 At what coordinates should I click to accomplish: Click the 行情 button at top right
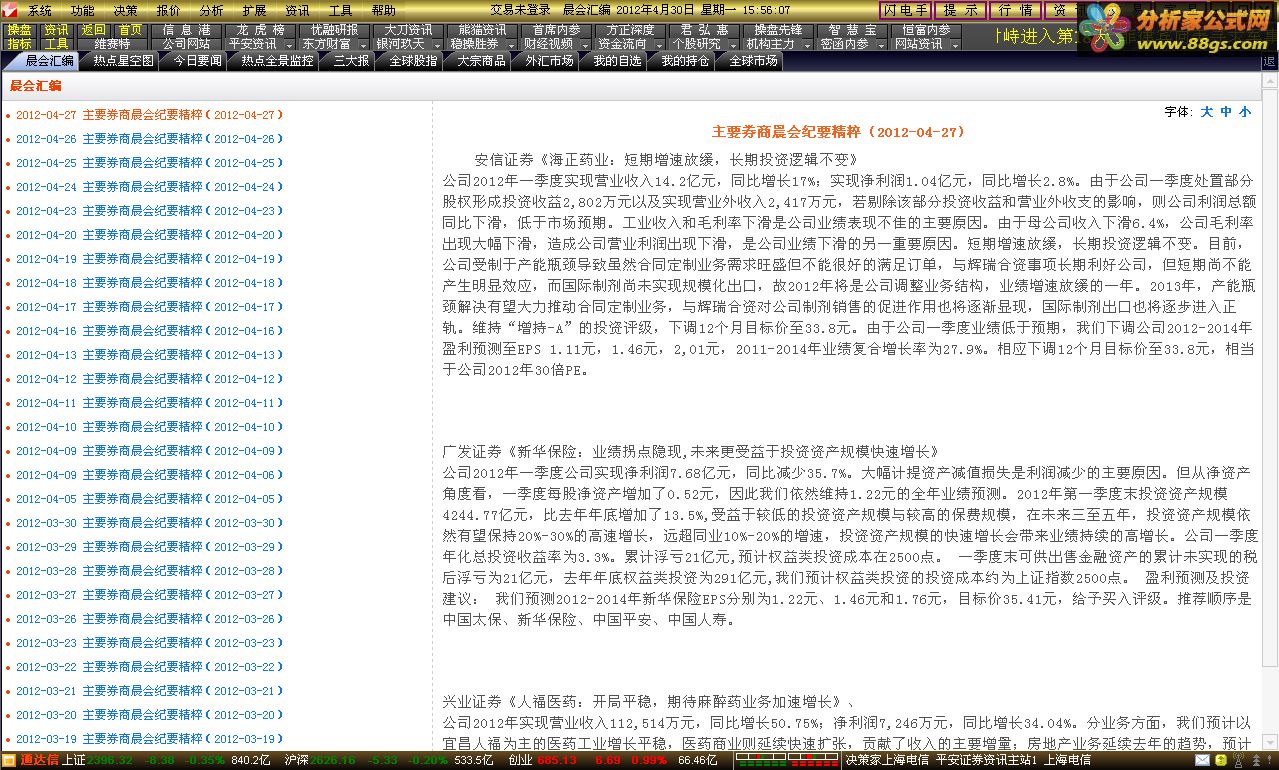point(1015,10)
